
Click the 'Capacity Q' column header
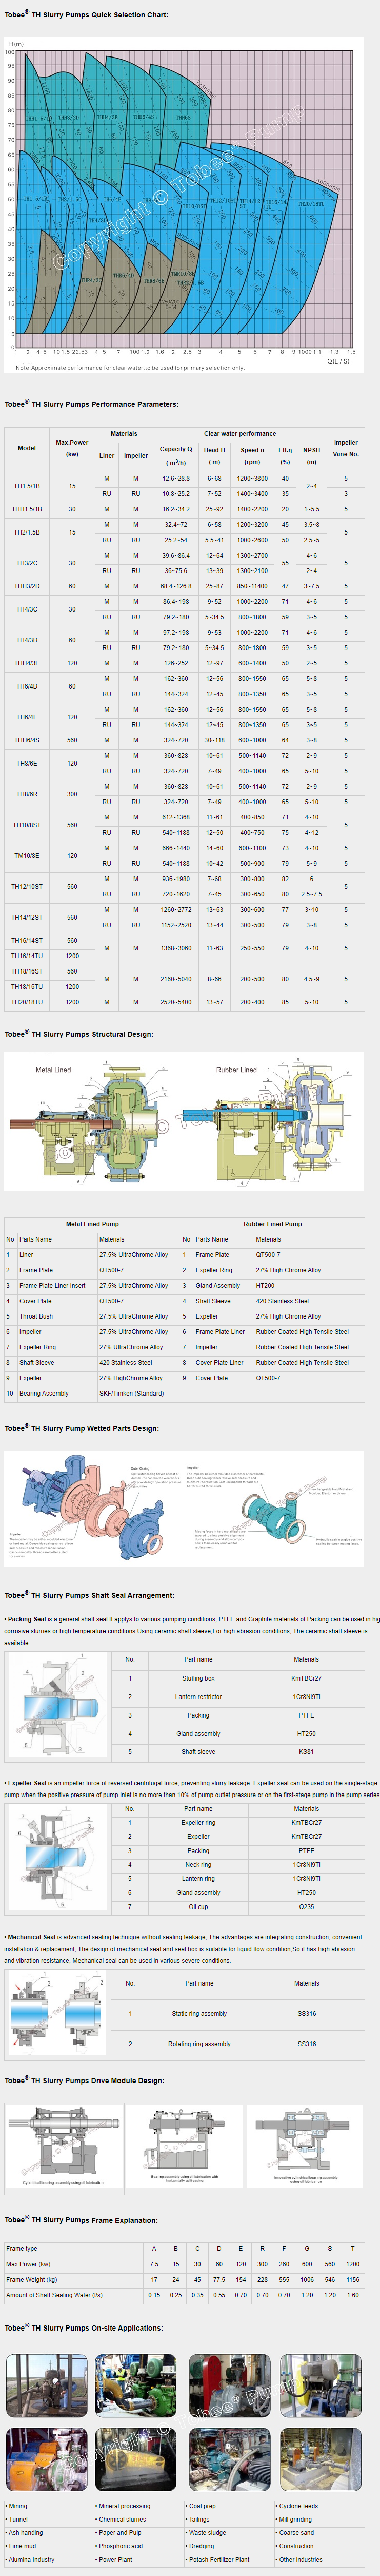[176, 455]
